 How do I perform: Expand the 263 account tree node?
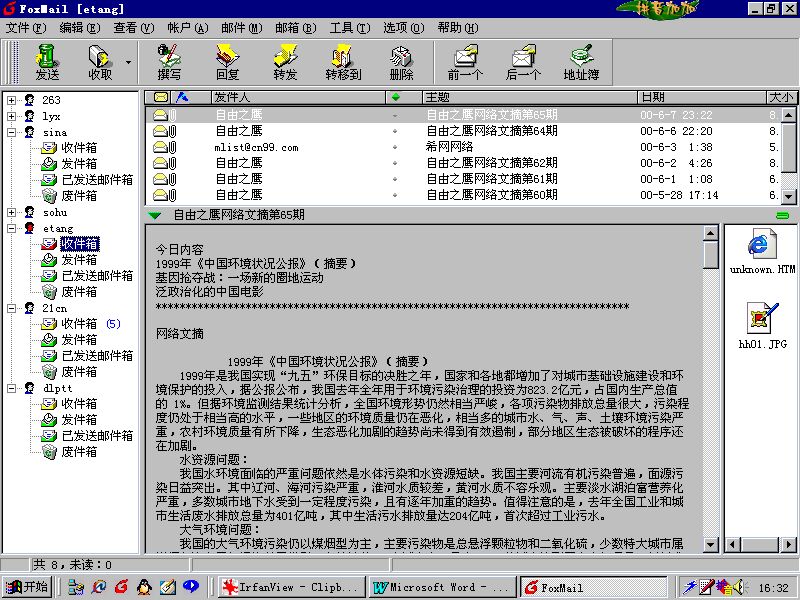click(x=12, y=100)
